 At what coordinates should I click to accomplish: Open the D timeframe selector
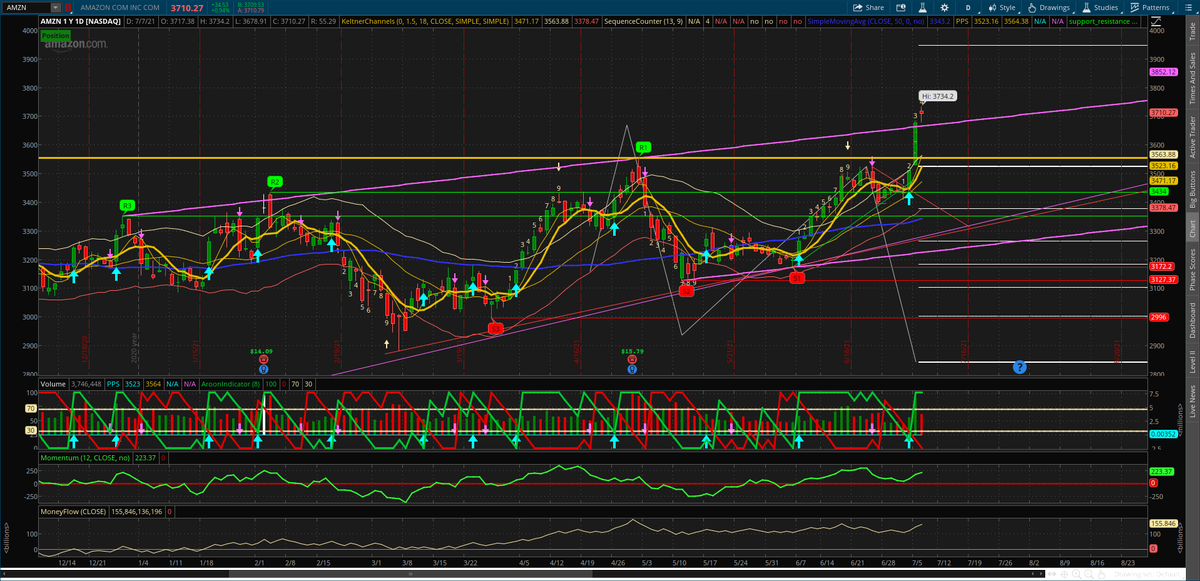click(x=968, y=7)
